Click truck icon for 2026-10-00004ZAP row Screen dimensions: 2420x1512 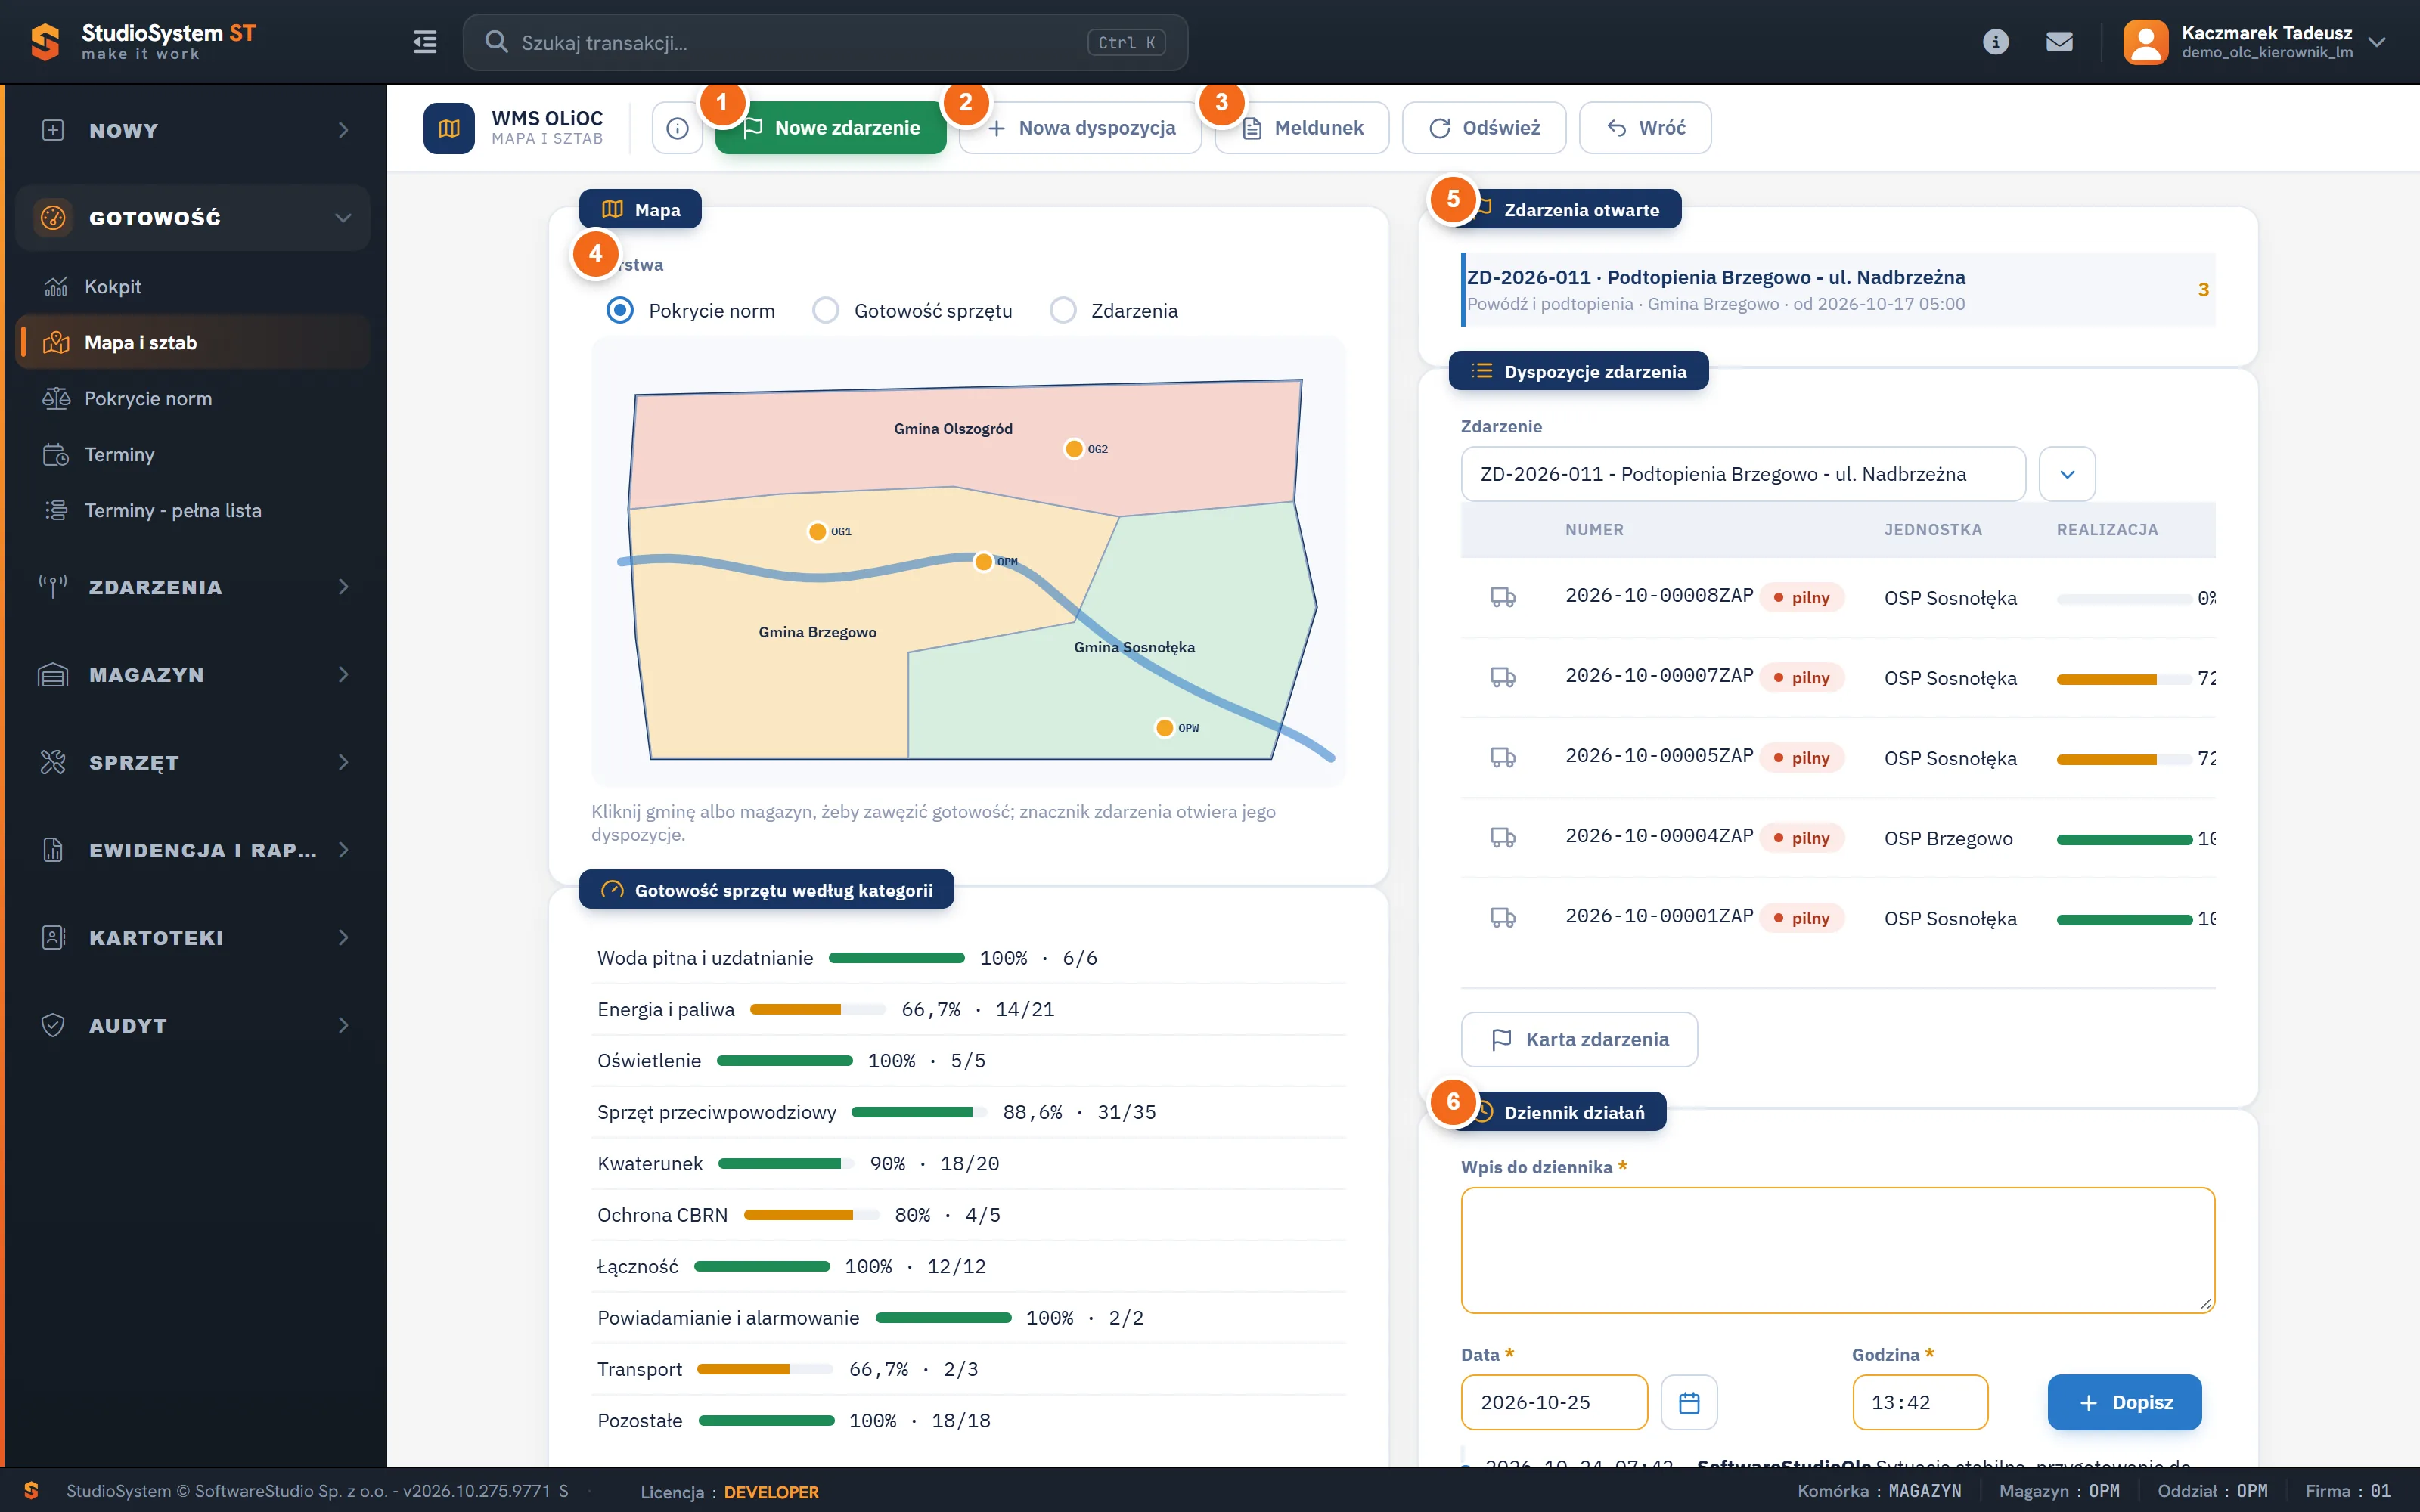coord(1503,837)
